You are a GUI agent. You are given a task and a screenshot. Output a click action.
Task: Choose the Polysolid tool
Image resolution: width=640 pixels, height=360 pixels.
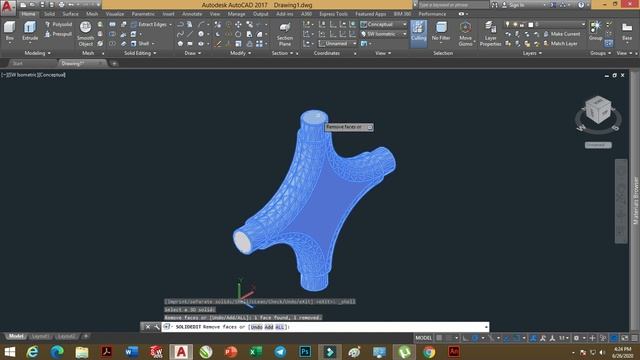pos(58,24)
